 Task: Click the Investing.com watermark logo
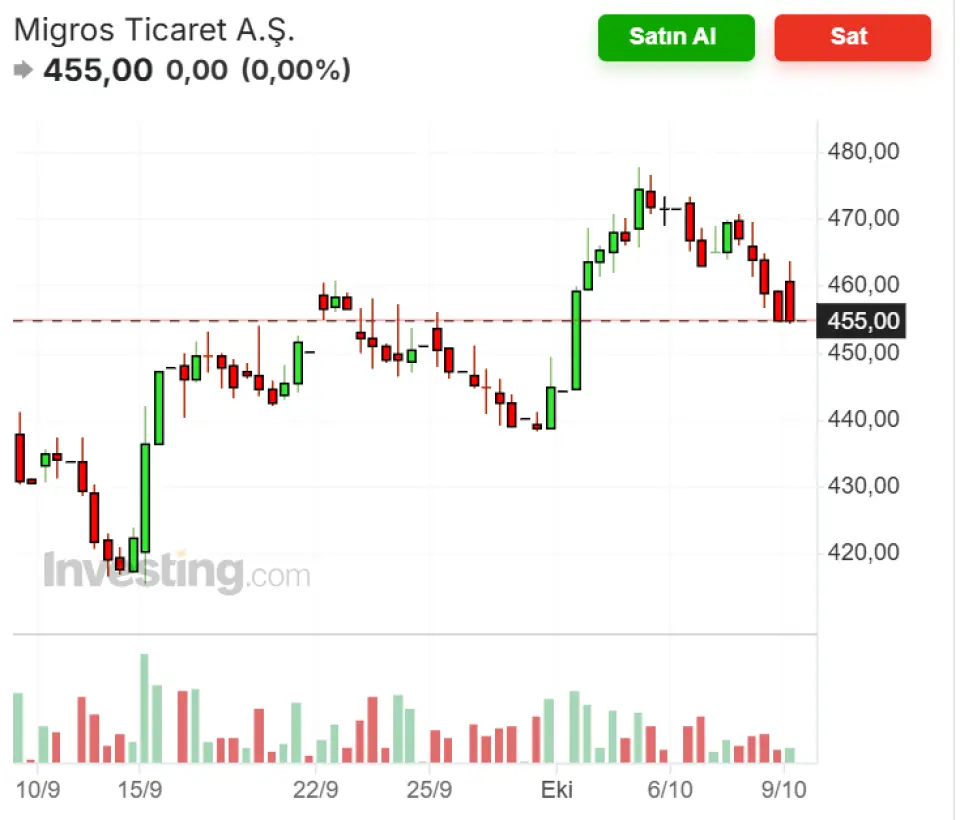click(x=177, y=573)
